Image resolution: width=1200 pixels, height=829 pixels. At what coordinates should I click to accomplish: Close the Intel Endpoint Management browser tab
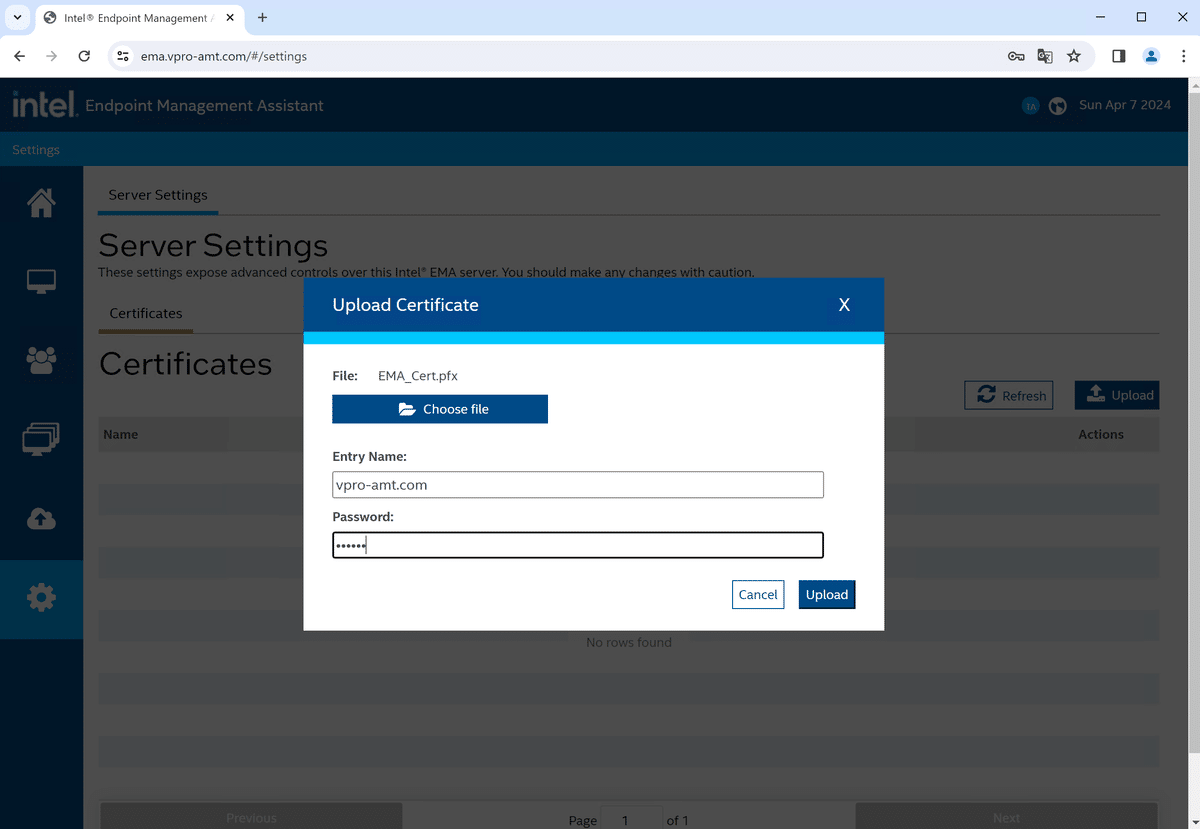230,18
